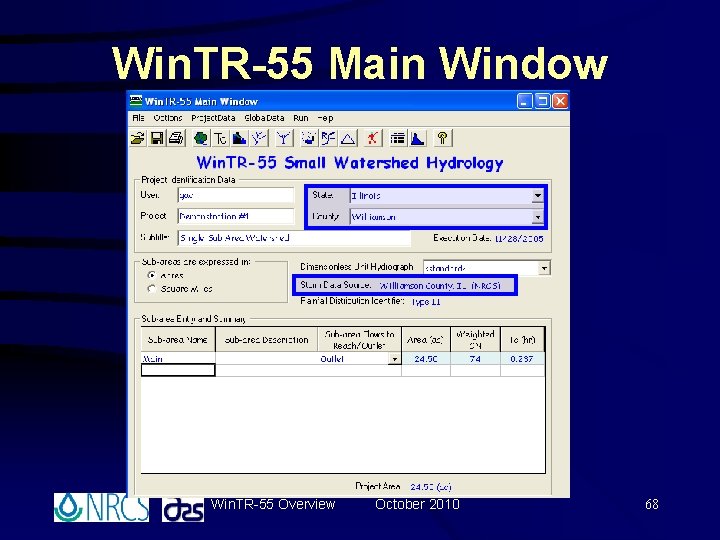The image size is (720, 540).
Task: Open help via the question mark icon
Action: tap(442, 138)
